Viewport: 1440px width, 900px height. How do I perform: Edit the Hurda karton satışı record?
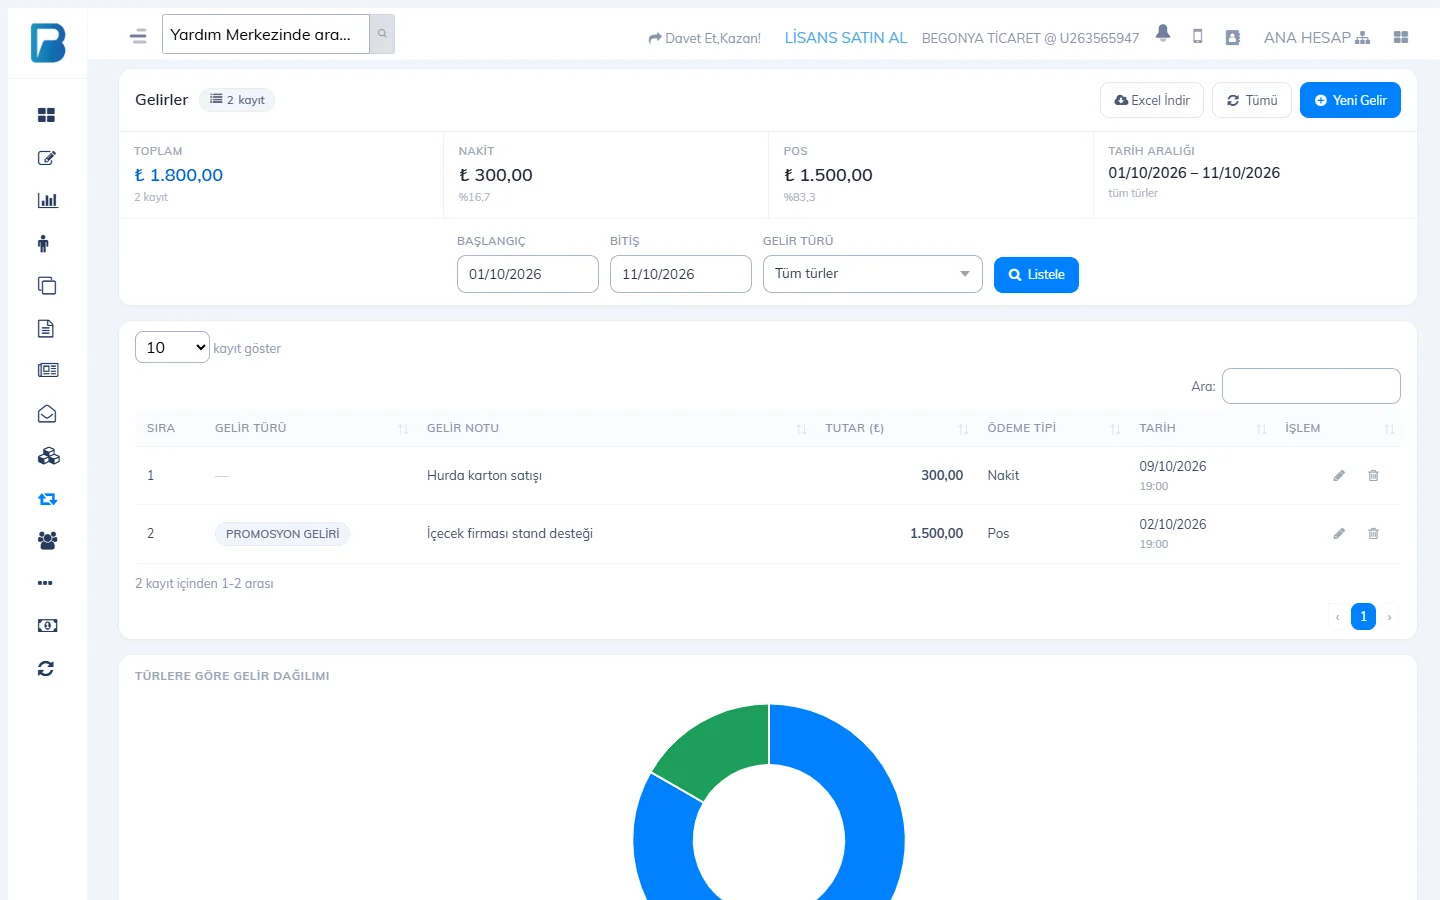[1339, 476]
